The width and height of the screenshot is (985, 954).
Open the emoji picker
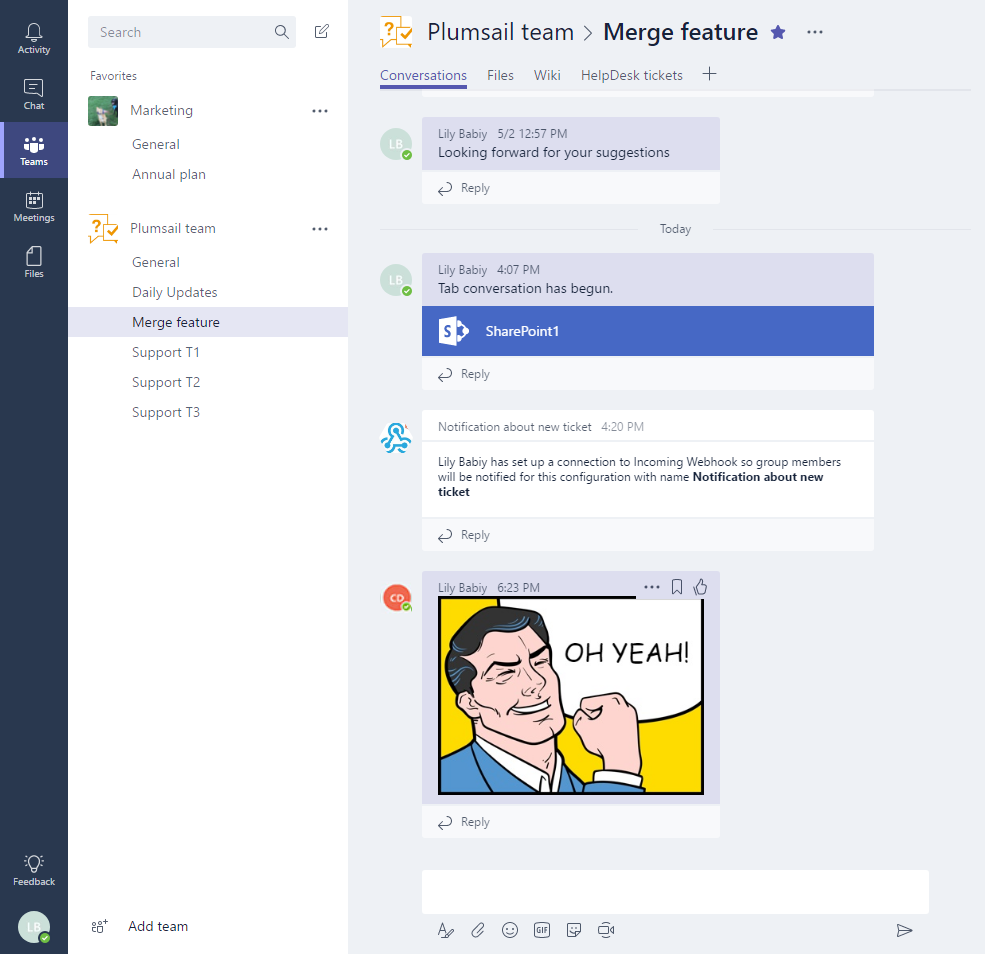[x=510, y=930]
